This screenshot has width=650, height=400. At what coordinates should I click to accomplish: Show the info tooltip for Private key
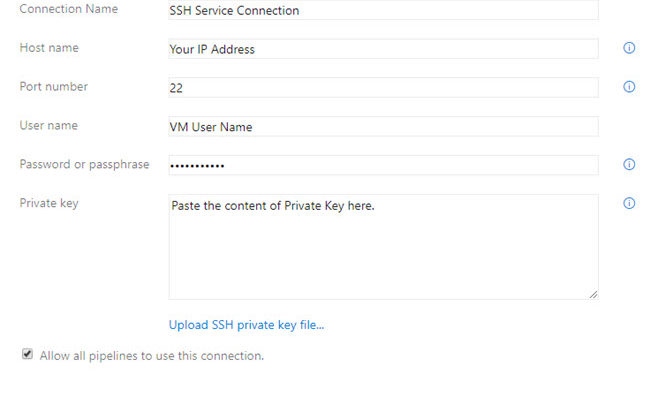(629, 203)
